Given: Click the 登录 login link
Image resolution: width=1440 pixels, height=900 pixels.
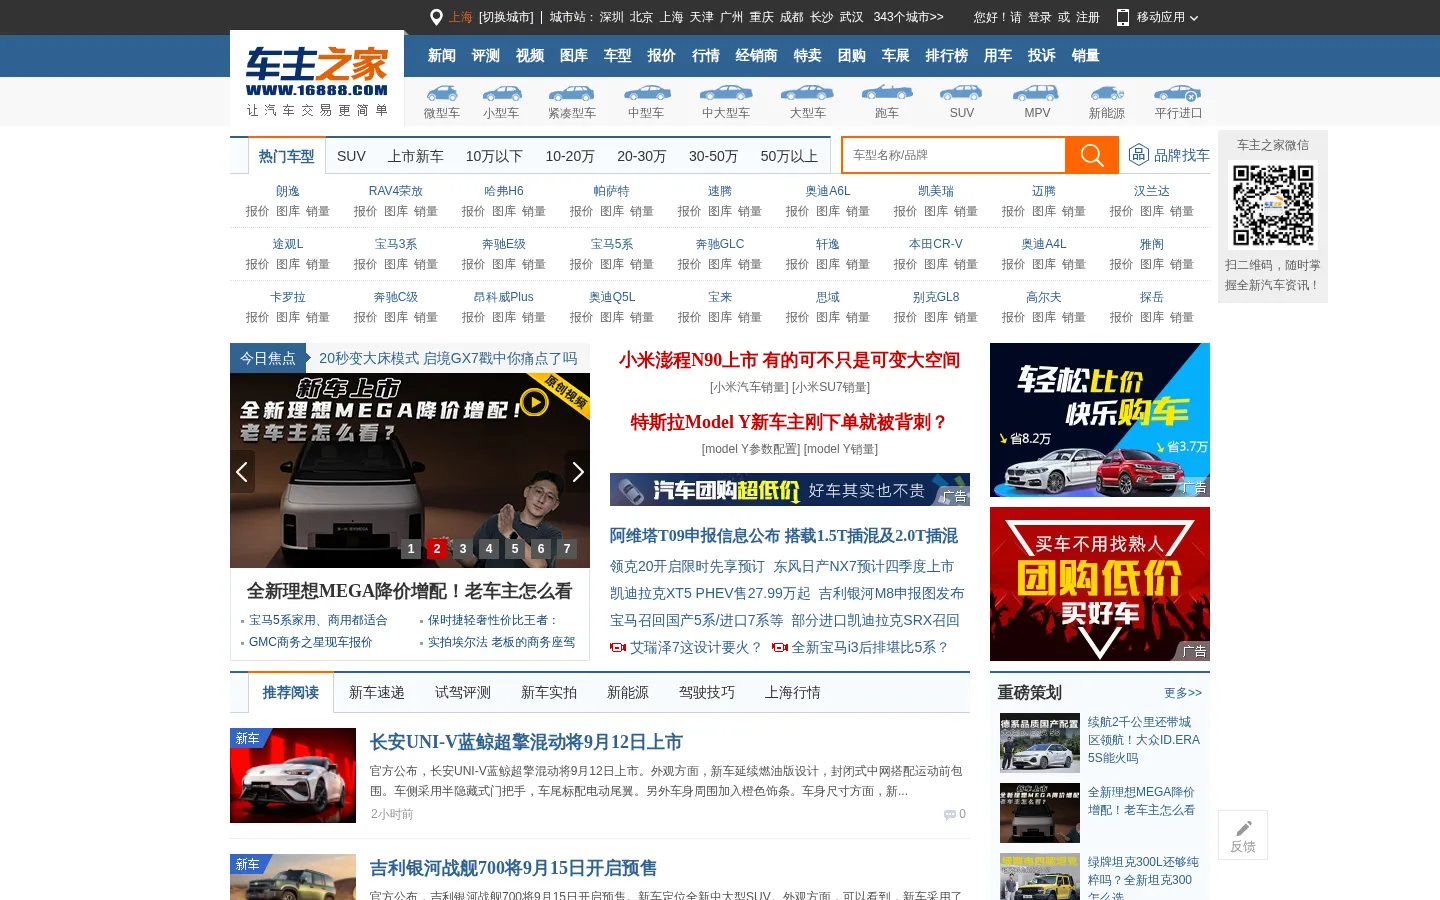Looking at the screenshot, I should (x=1040, y=17).
